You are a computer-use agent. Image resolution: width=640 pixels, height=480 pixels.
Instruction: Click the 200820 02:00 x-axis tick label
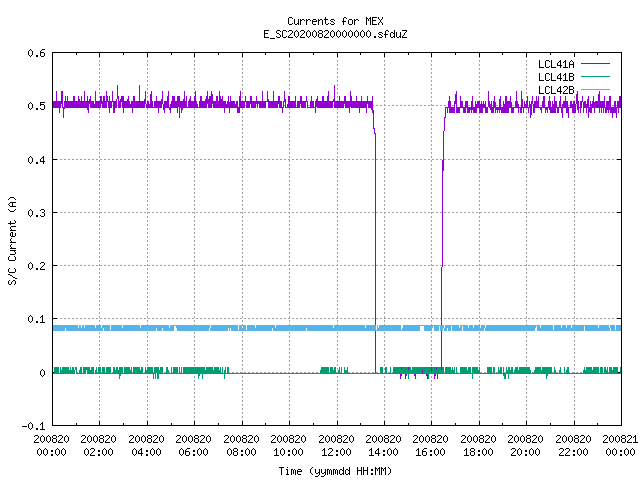click(x=98, y=446)
